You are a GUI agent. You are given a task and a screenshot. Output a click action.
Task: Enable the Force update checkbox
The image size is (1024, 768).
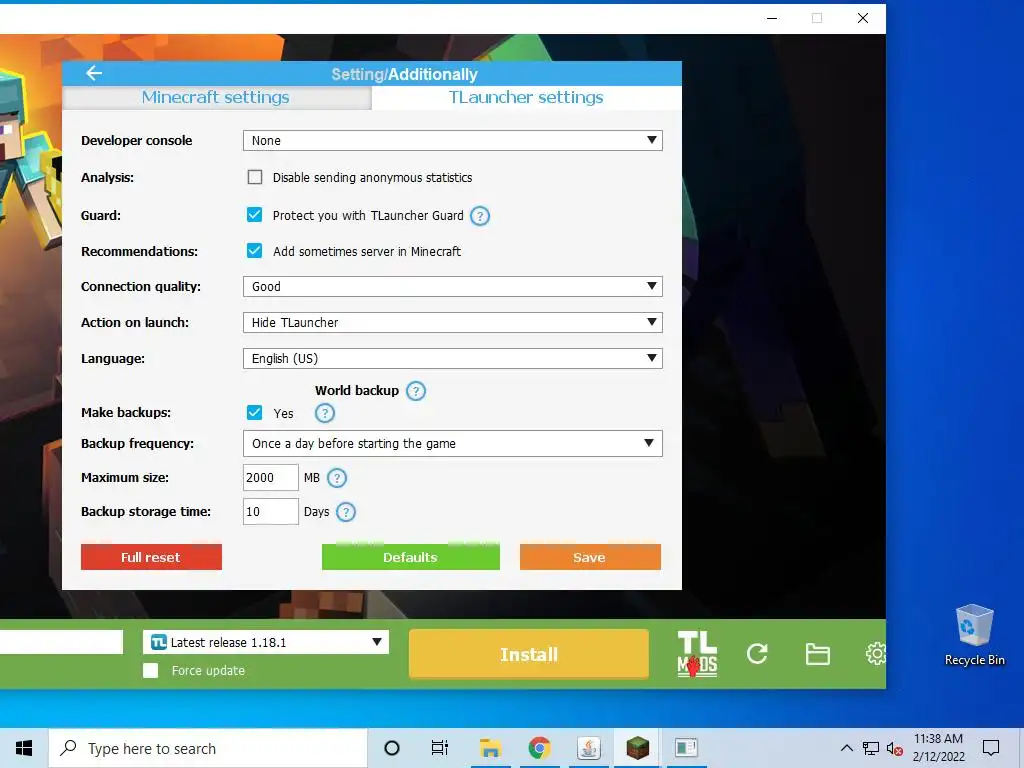click(151, 671)
